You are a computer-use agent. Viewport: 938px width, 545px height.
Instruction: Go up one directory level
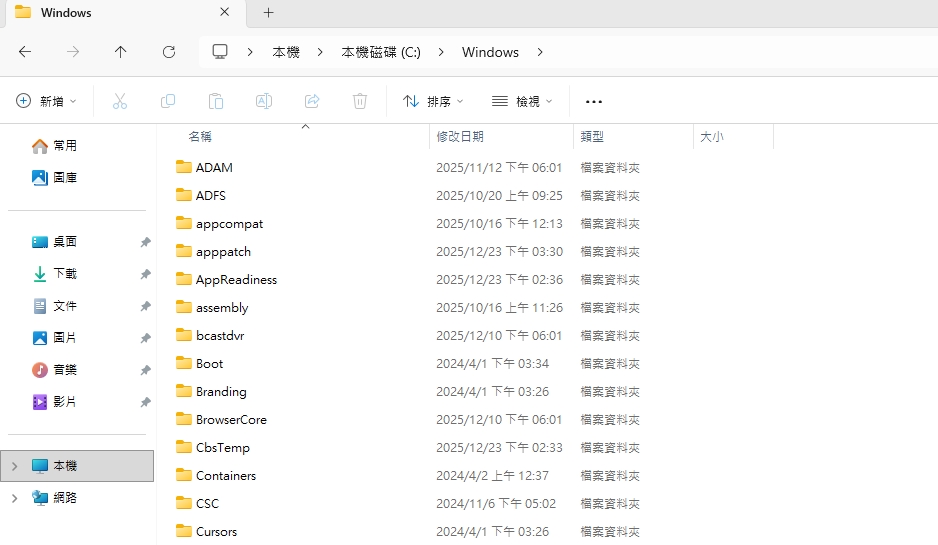pyautogui.click(x=121, y=52)
